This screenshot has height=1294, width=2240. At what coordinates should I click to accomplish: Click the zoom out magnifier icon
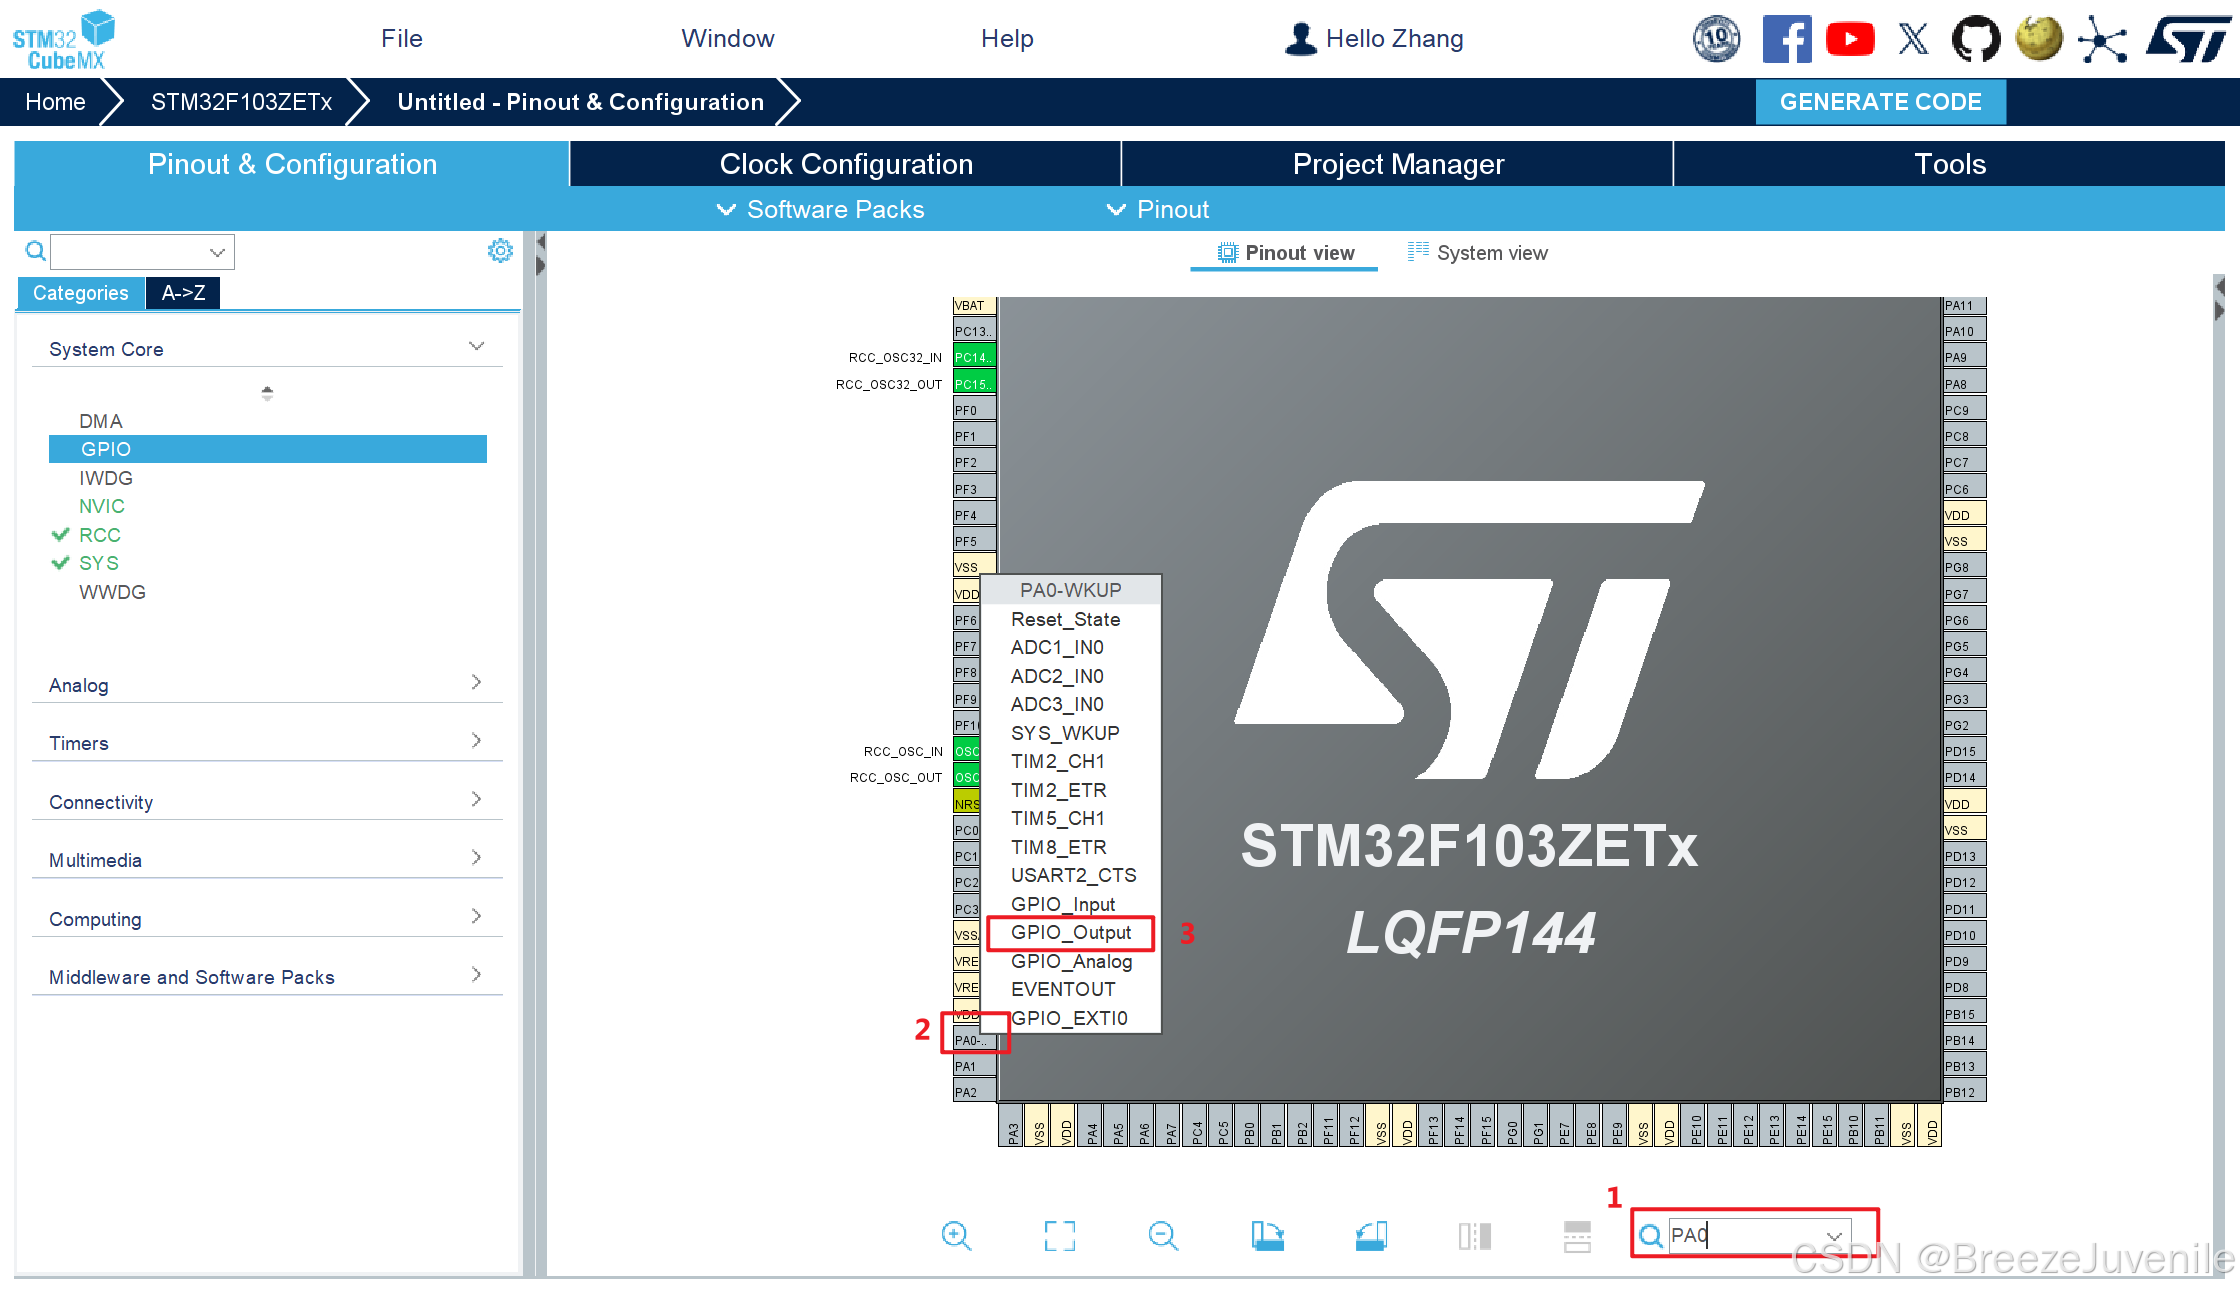tap(1163, 1236)
